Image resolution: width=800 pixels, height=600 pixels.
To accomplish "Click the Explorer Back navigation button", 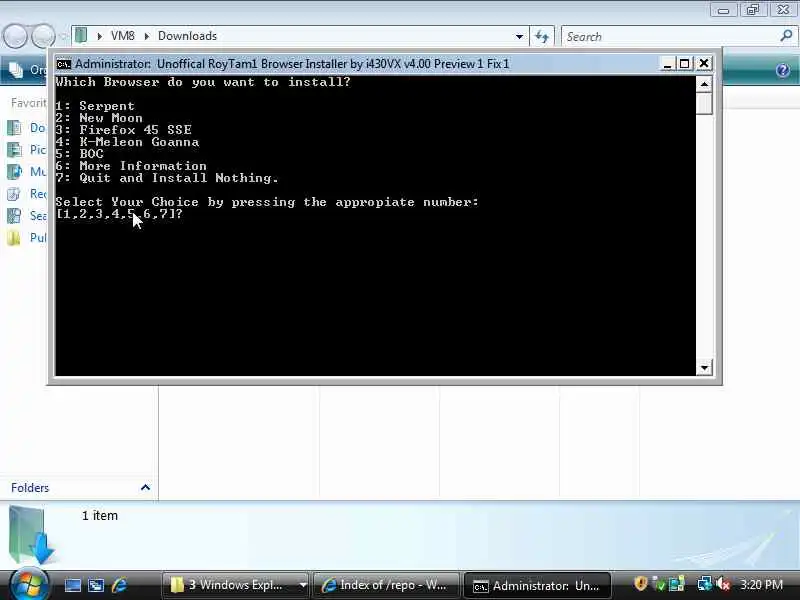I will point(15,36).
